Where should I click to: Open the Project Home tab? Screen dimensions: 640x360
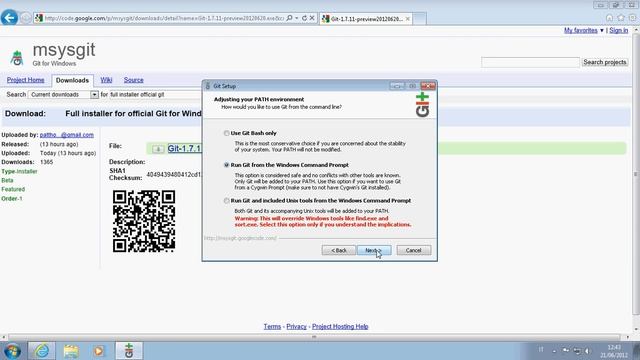(25, 80)
